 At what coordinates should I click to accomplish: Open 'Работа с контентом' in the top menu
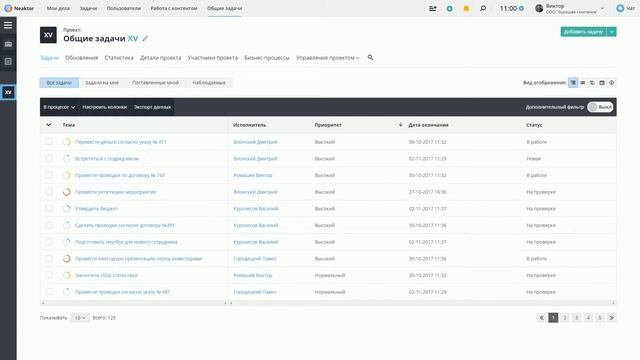(x=174, y=8)
